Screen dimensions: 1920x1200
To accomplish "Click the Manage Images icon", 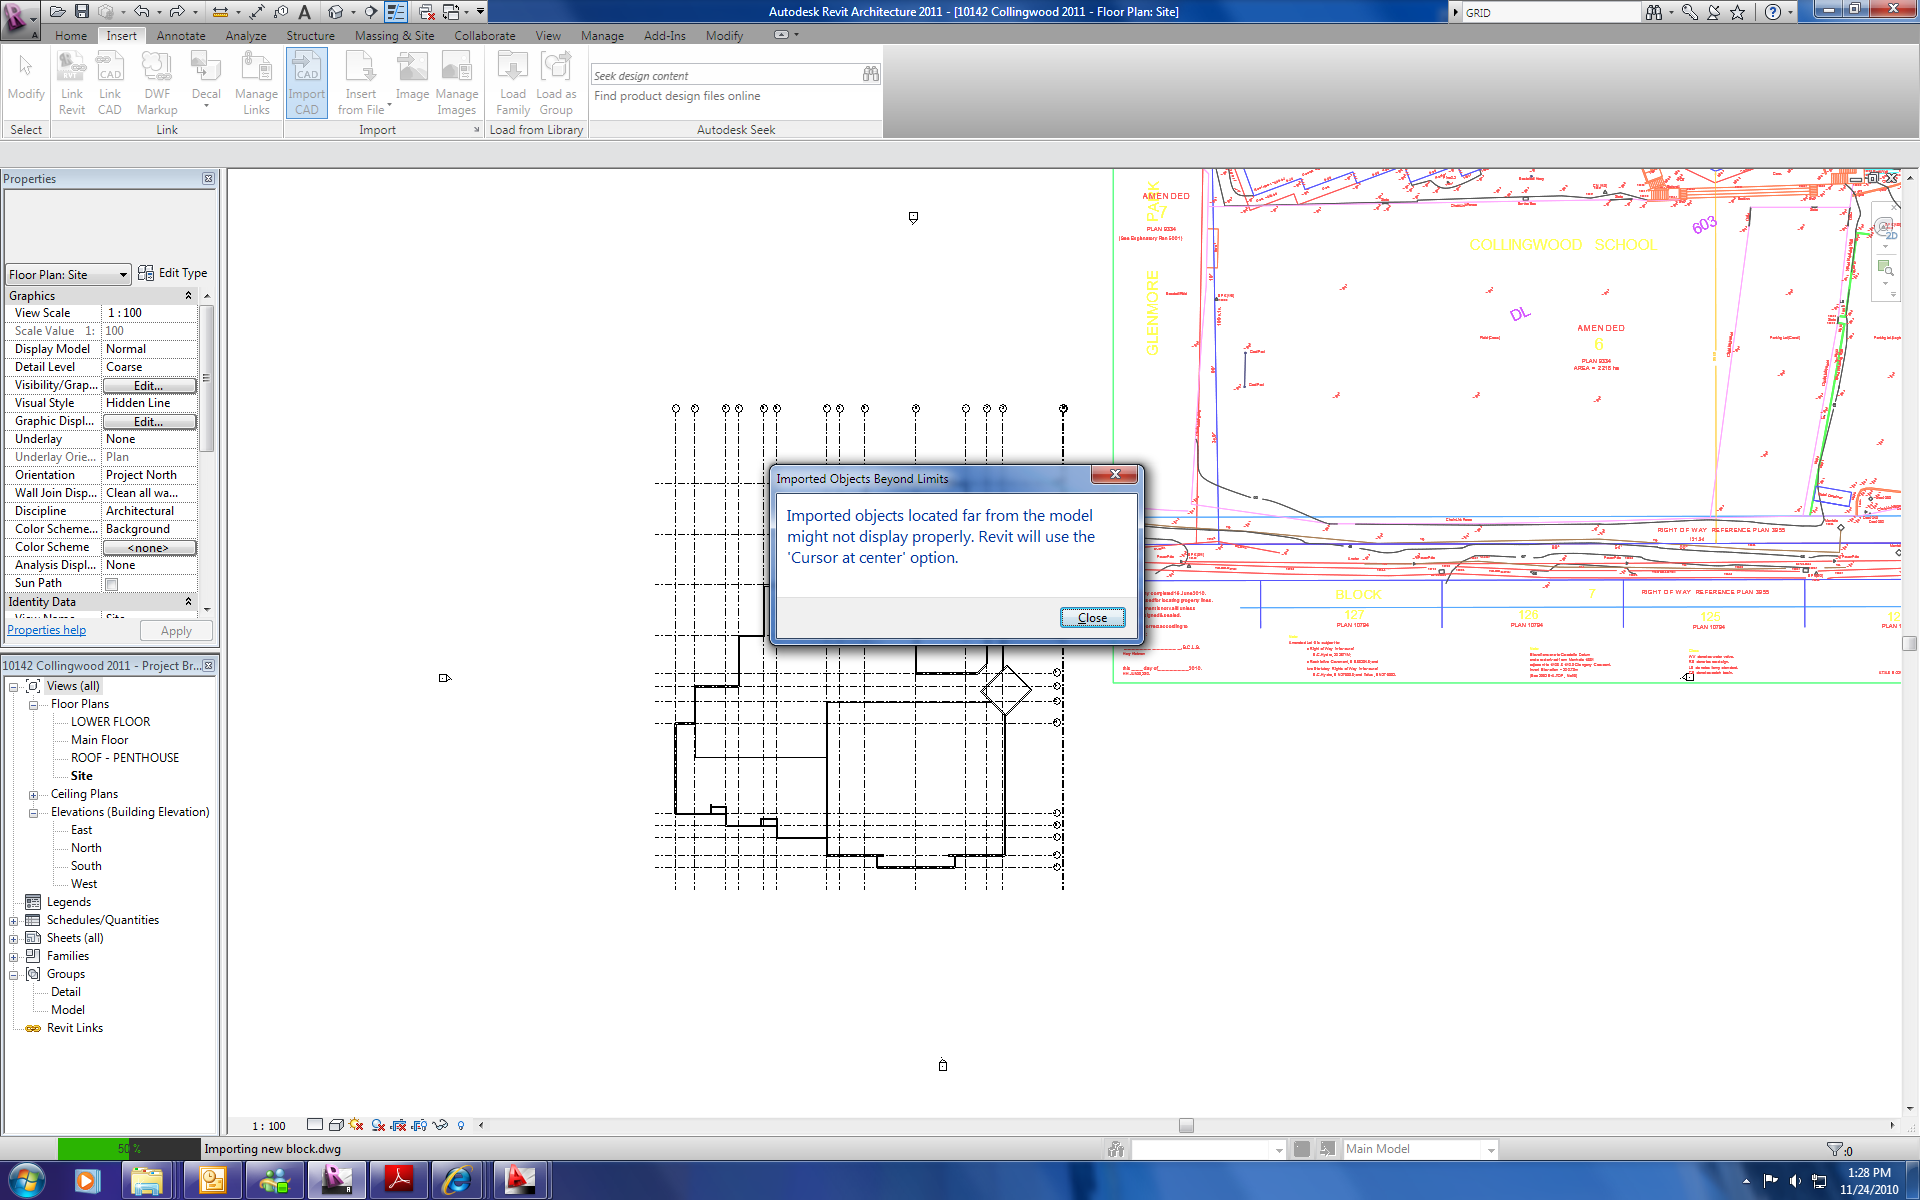I will pyautogui.click(x=456, y=83).
